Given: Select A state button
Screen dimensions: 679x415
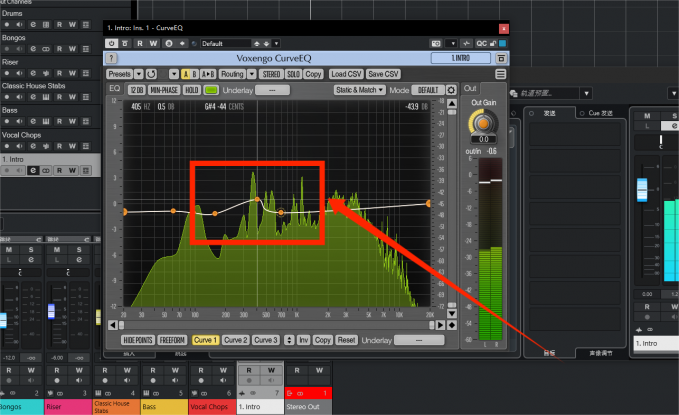Looking at the screenshot, I should 186,74.
